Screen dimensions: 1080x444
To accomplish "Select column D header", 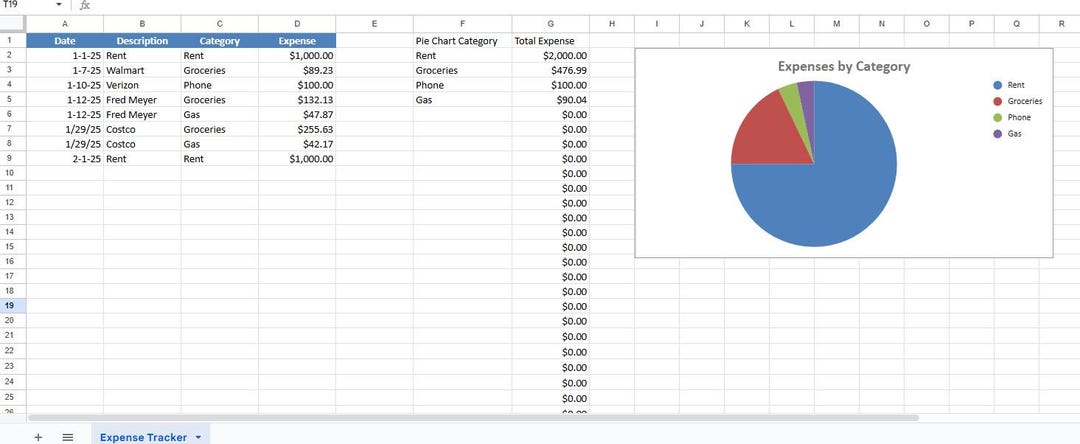I will 297,23.
